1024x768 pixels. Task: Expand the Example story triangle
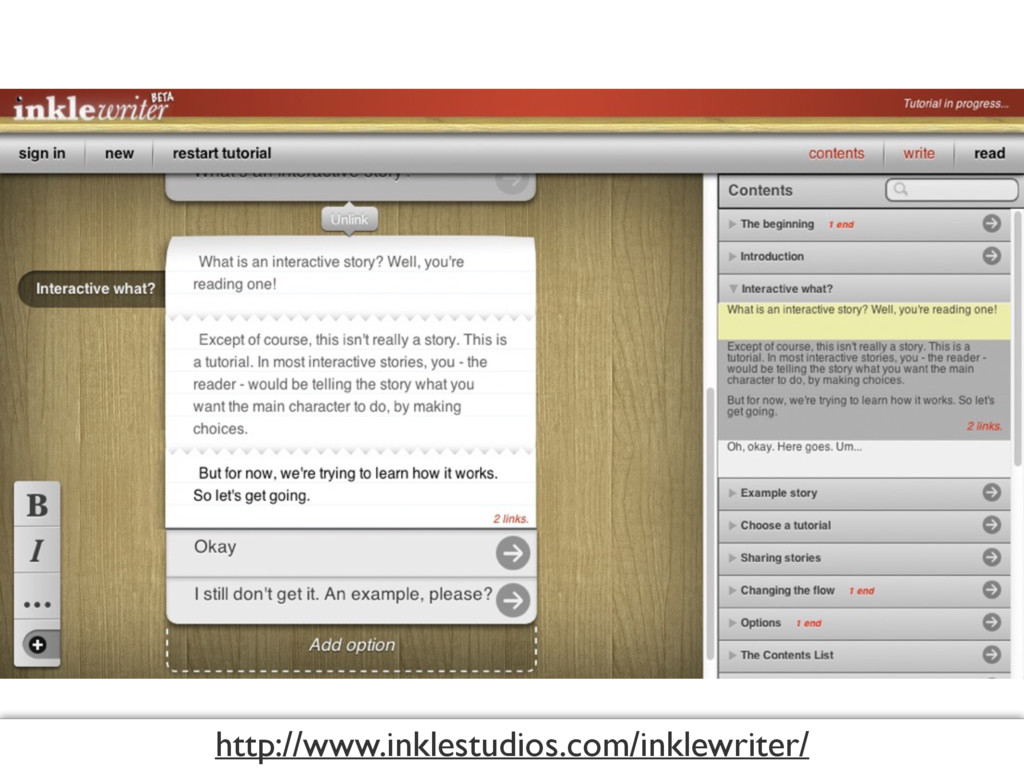tap(732, 493)
